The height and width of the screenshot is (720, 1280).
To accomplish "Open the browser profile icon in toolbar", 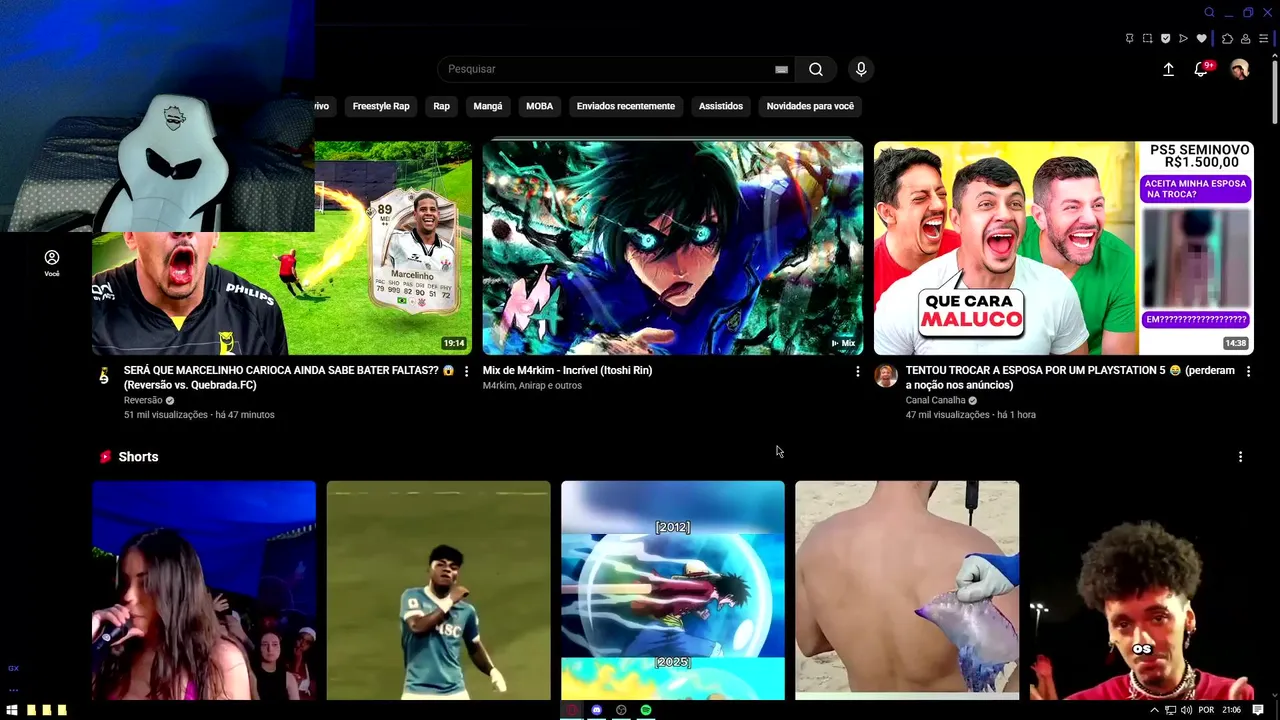I will coord(1246,39).
